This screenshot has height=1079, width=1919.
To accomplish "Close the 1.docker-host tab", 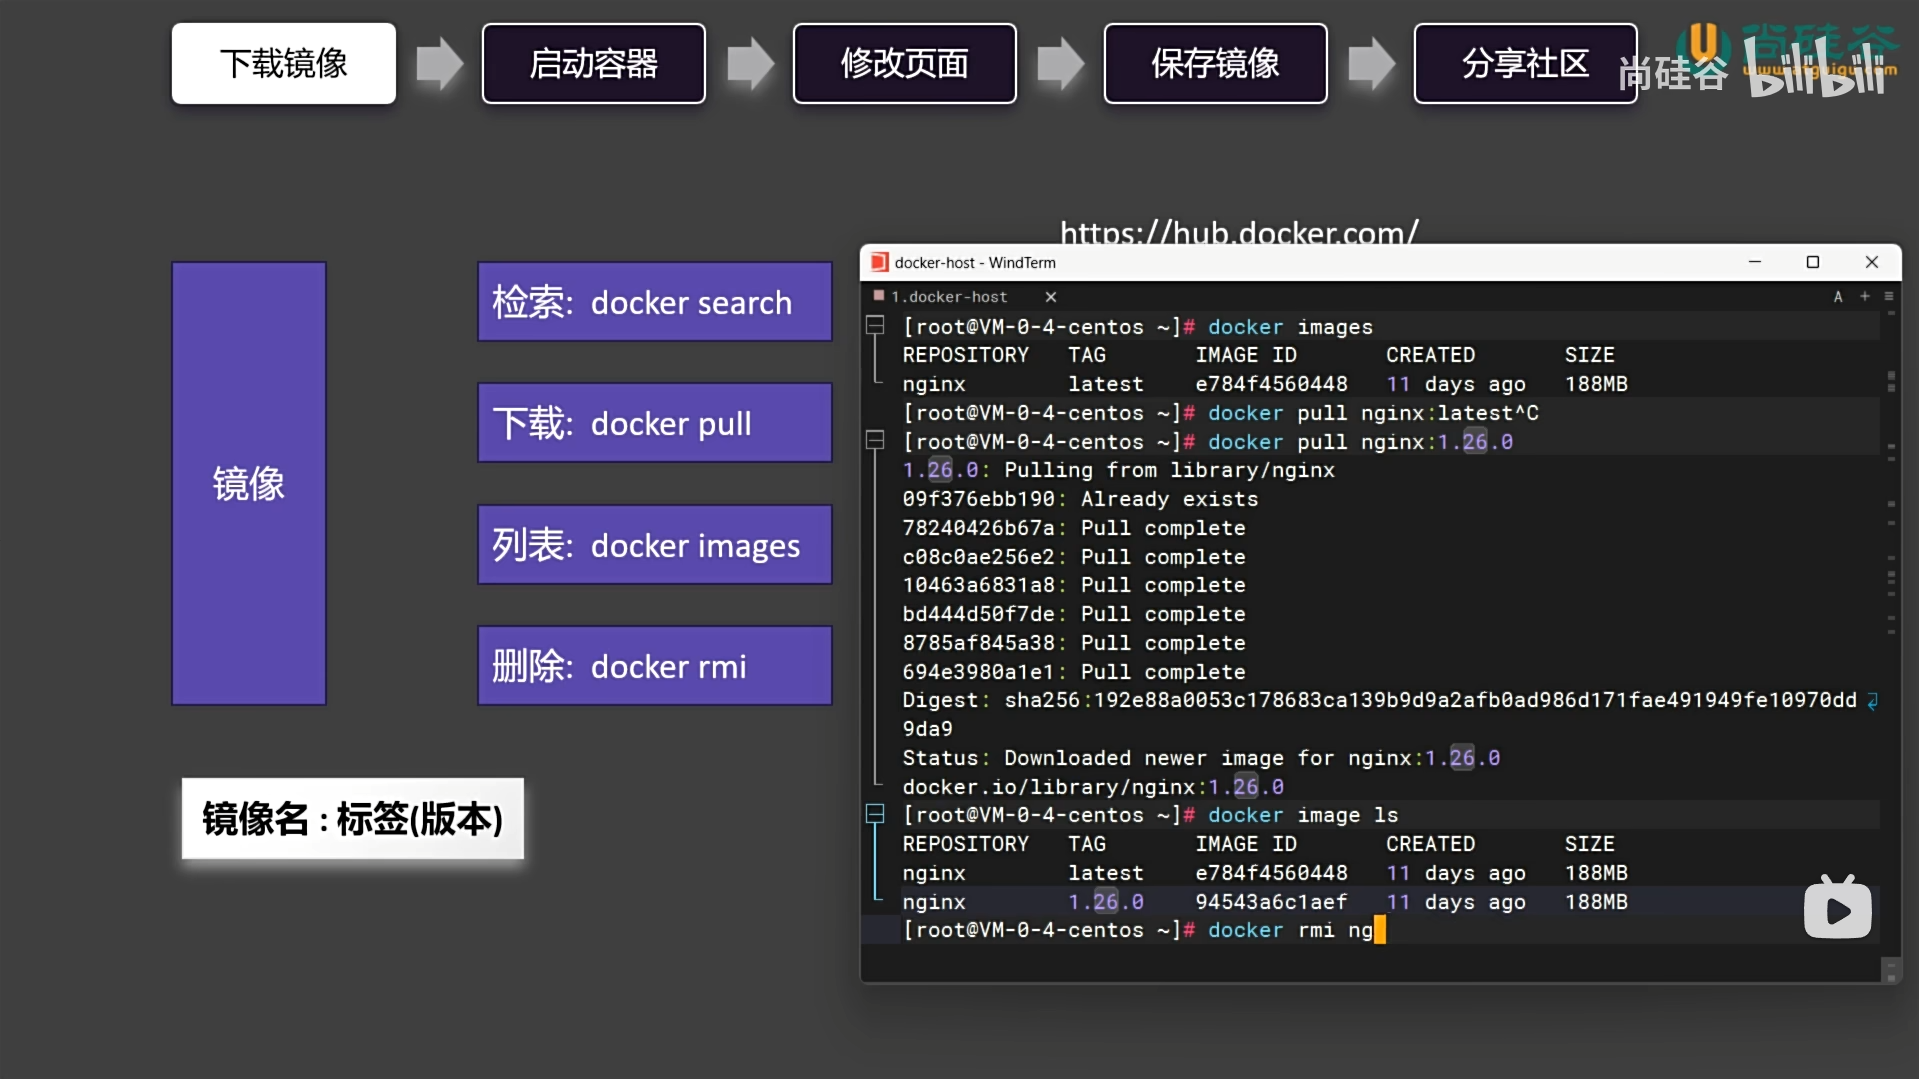I will (x=1051, y=297).
